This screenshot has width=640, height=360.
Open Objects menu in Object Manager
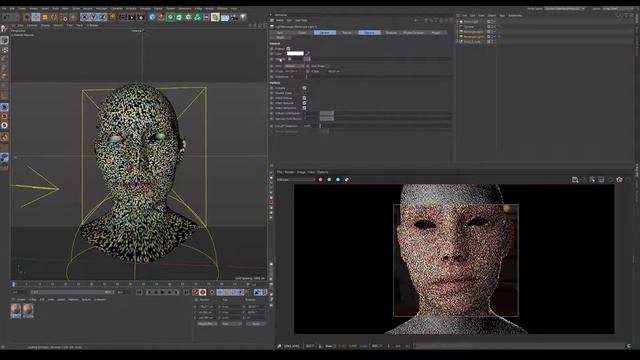tap(491, 16)
